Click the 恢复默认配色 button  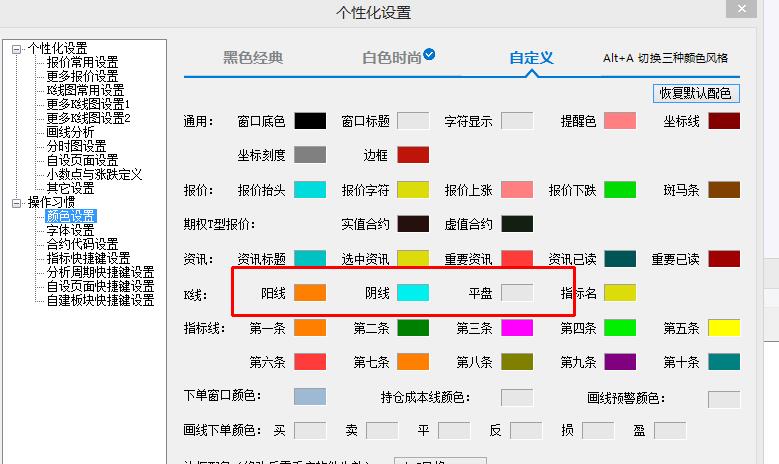click(x=695, y=94)
